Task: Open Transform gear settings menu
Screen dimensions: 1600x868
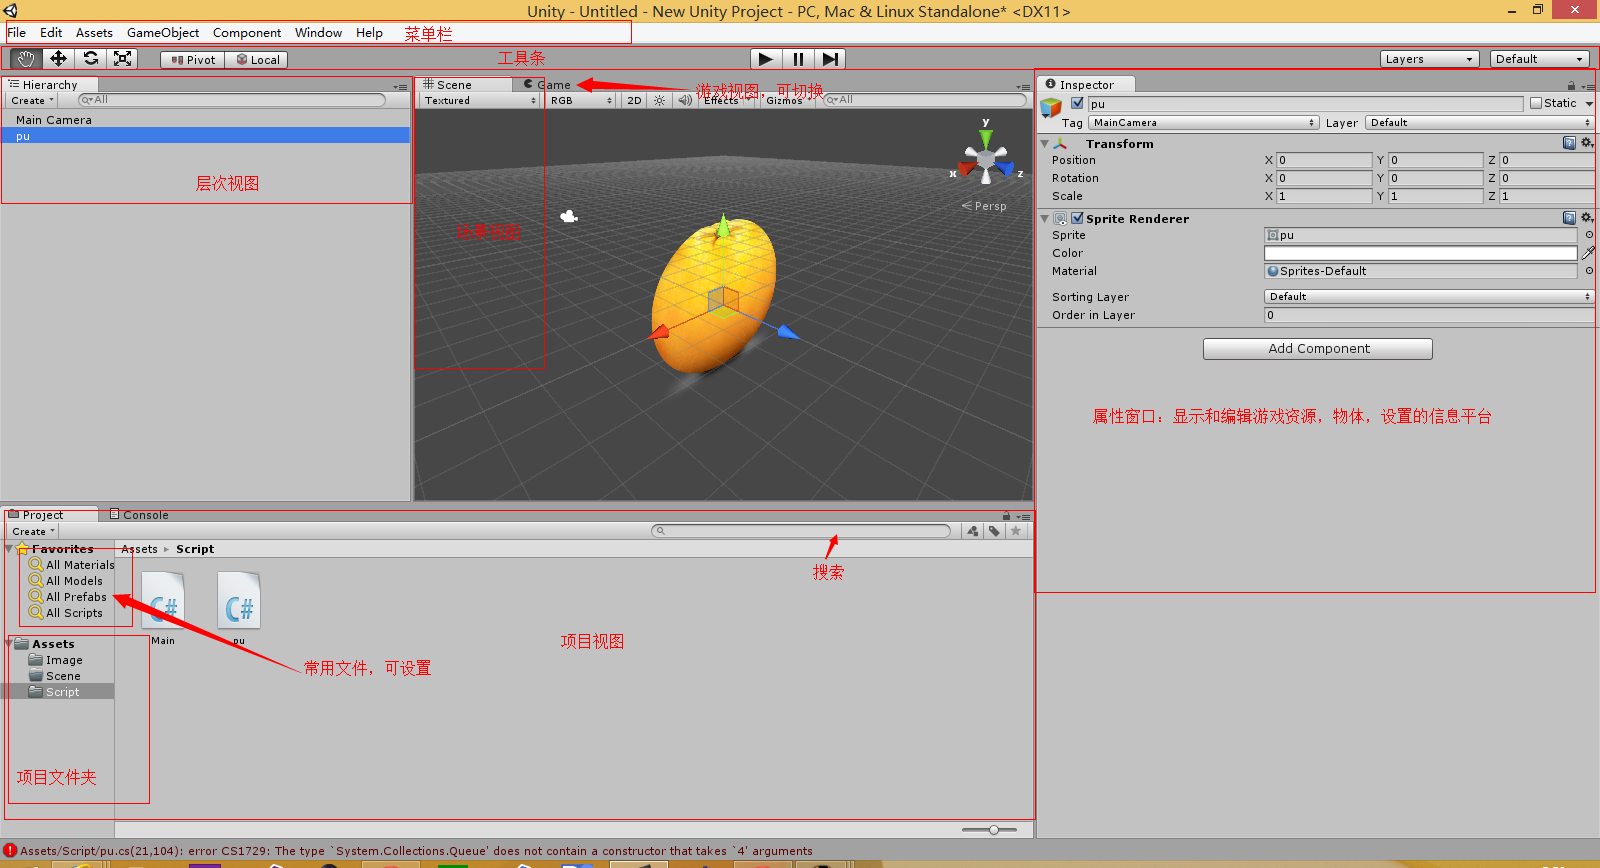Action: pos(1587,143)
